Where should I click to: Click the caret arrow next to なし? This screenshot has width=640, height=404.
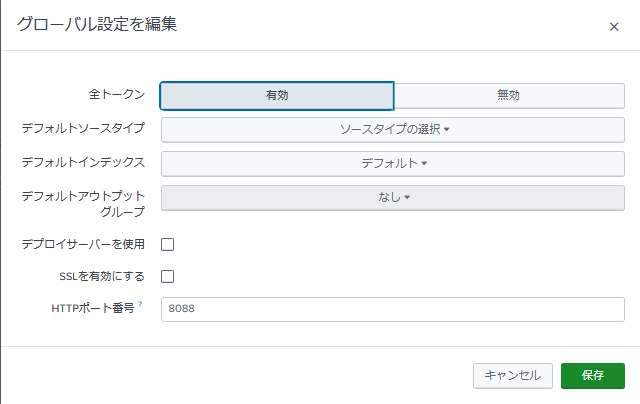click(407, 198)
